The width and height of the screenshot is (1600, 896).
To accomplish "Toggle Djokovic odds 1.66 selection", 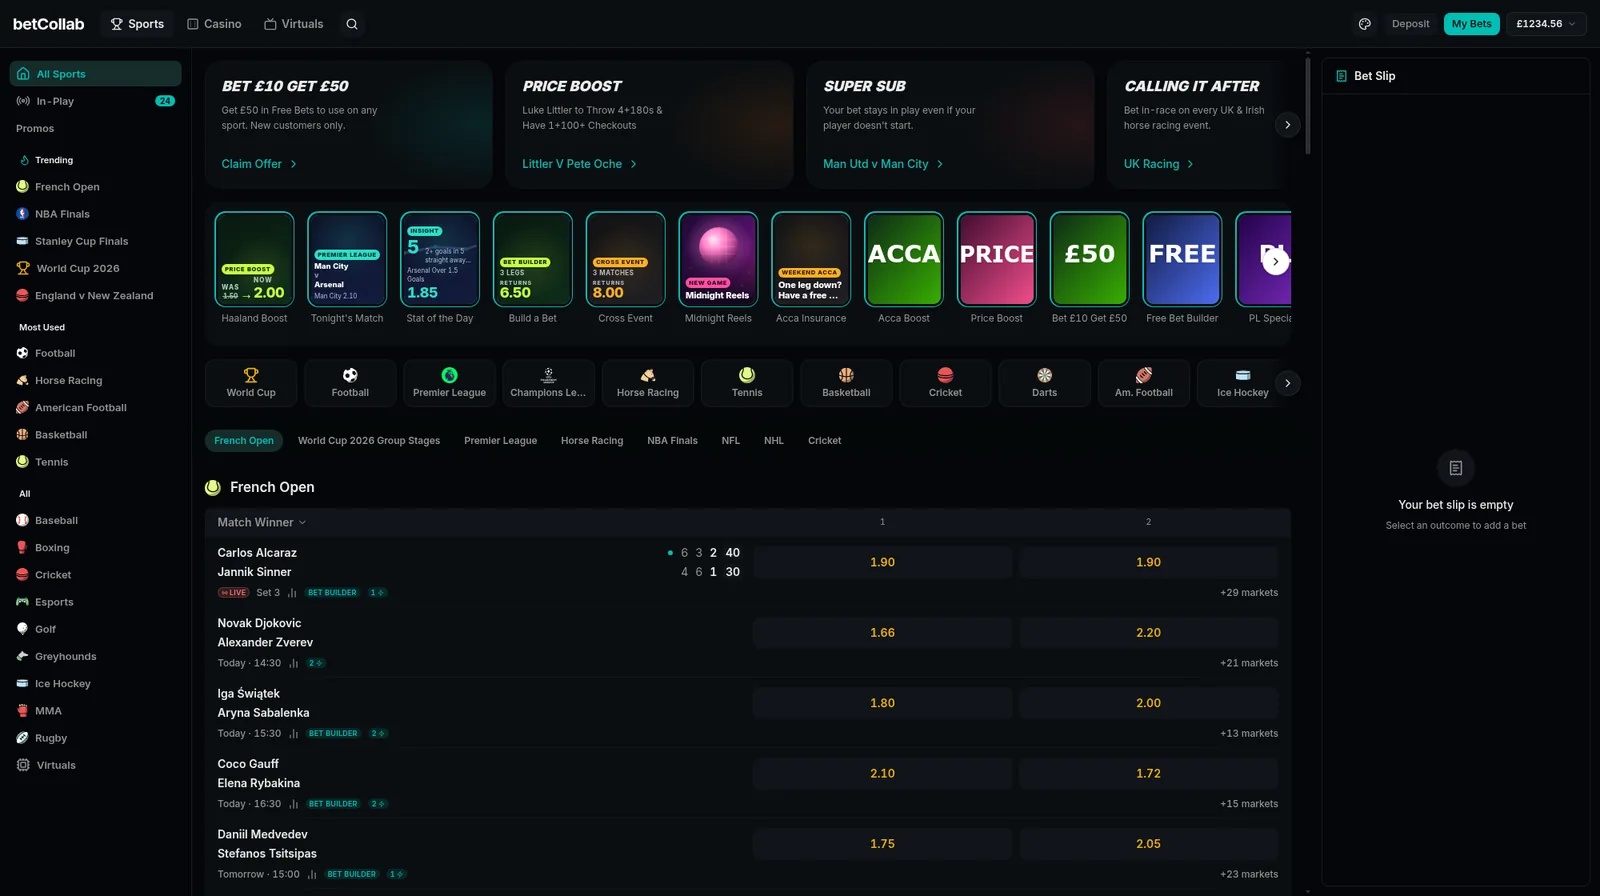I will [882, 633].
